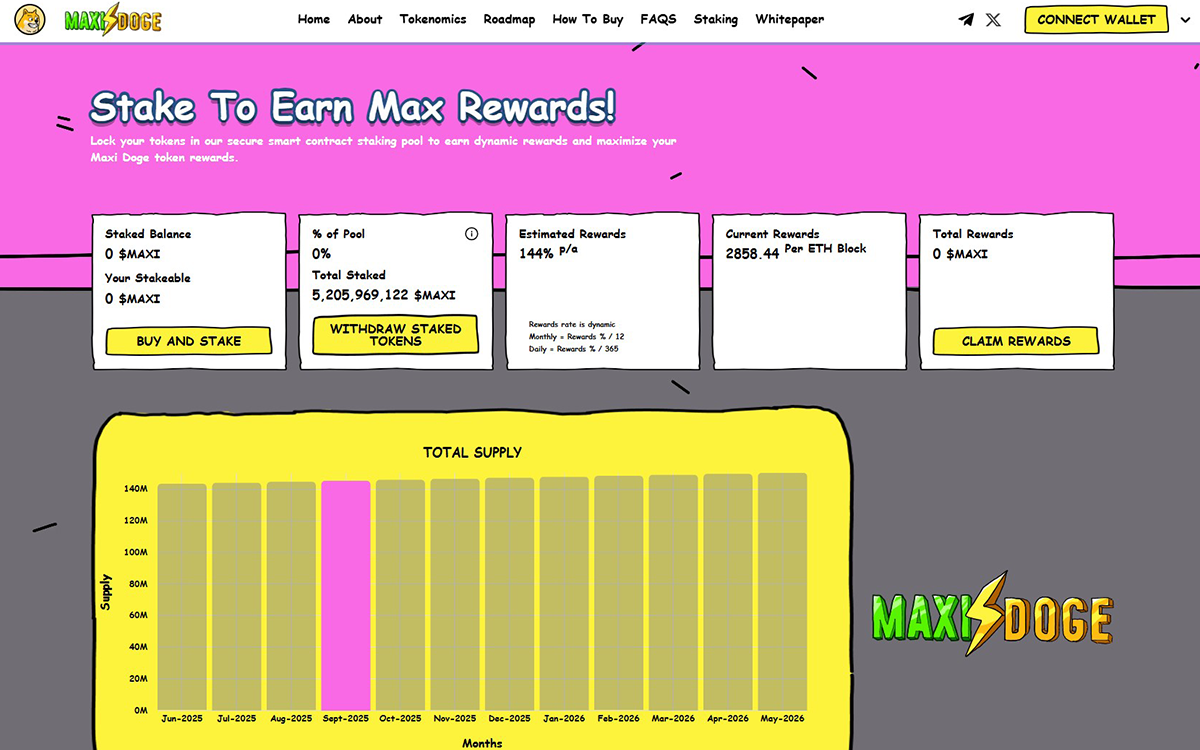The height and width of the screenshot is (750, 1200).
Task: Open the Telegram channel icon
Action: [965, 20]
